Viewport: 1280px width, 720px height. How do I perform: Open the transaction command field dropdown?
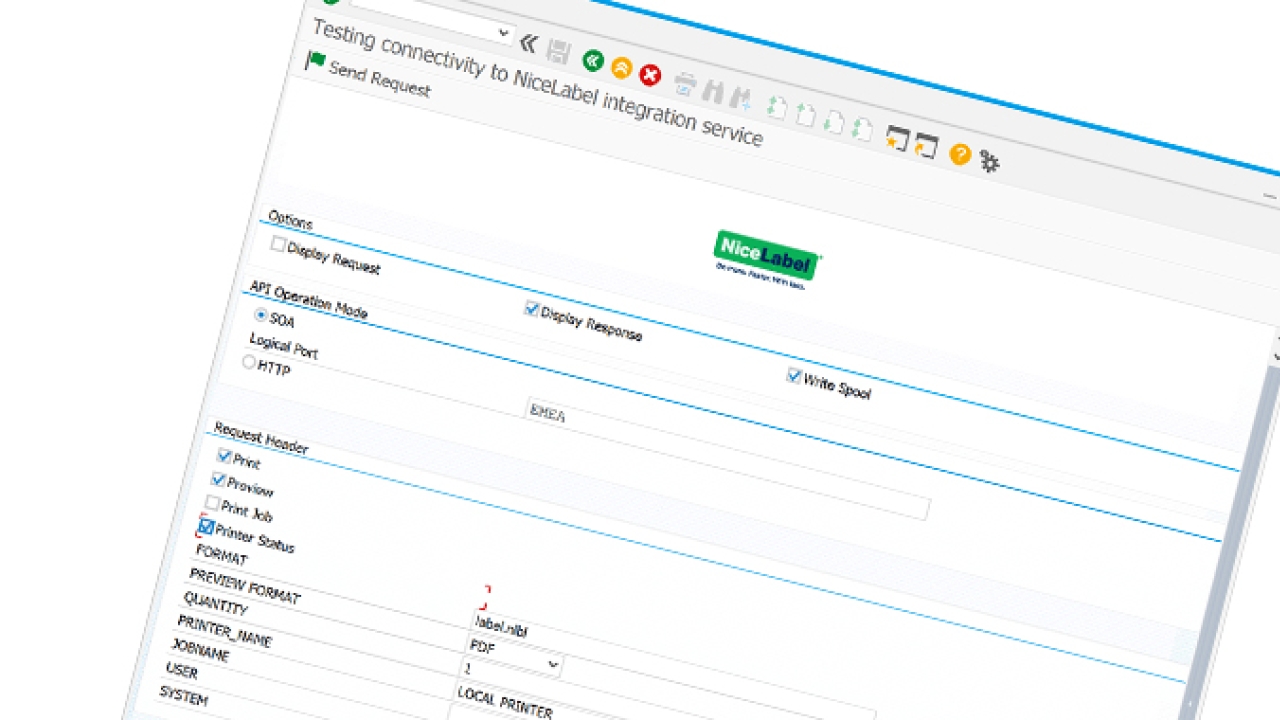pos(503,33)
